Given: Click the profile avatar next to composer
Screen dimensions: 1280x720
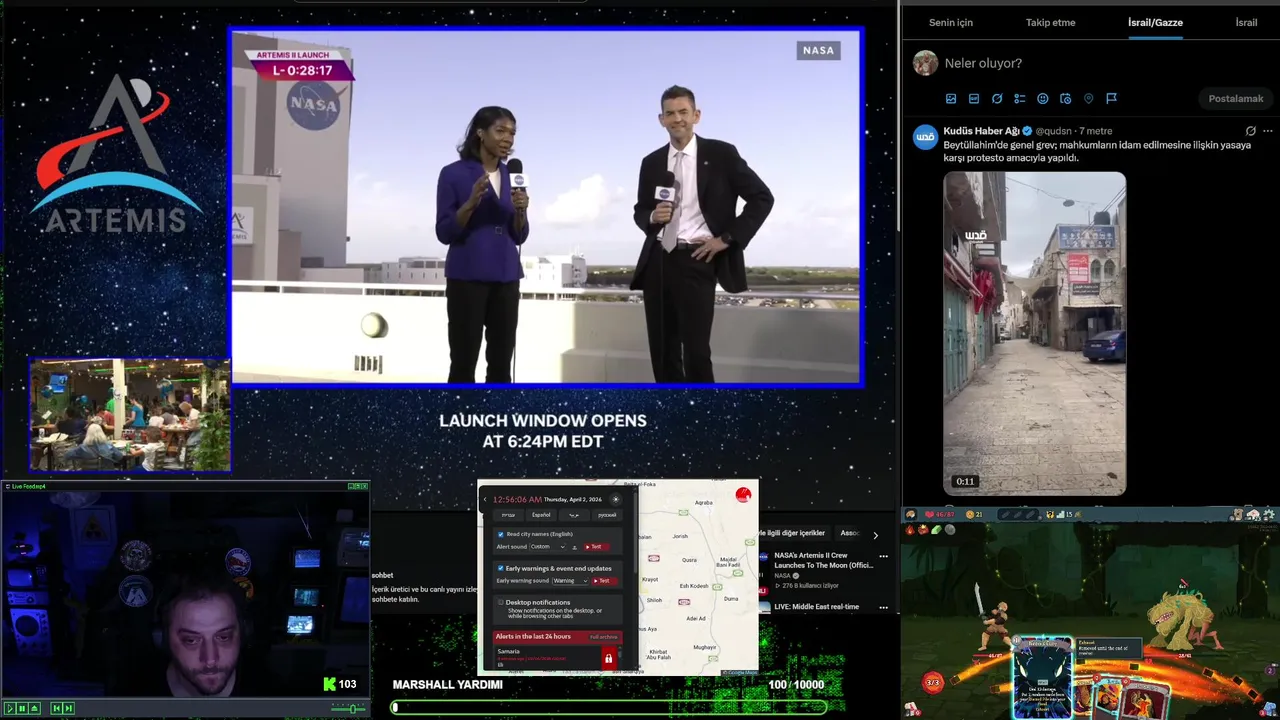Looking at the screenshot, I should coord(925,63).
